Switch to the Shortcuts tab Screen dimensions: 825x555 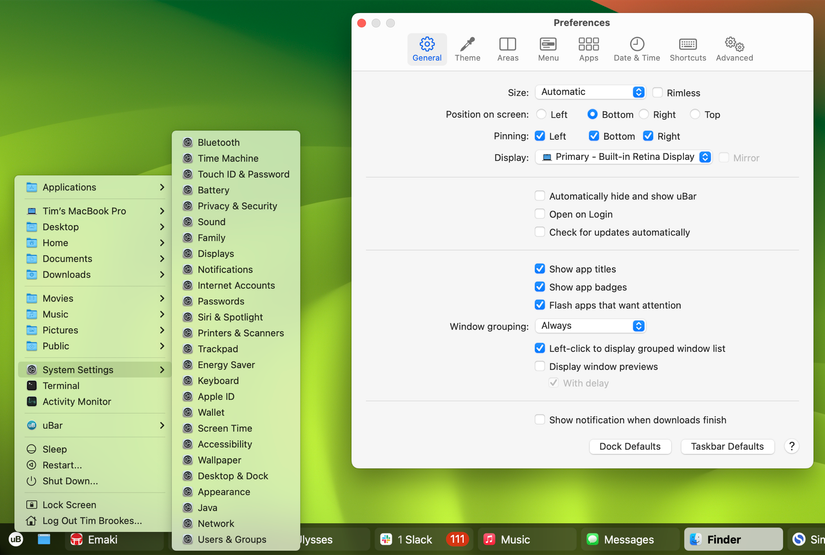pyautogui.click(x=688, y=49)
